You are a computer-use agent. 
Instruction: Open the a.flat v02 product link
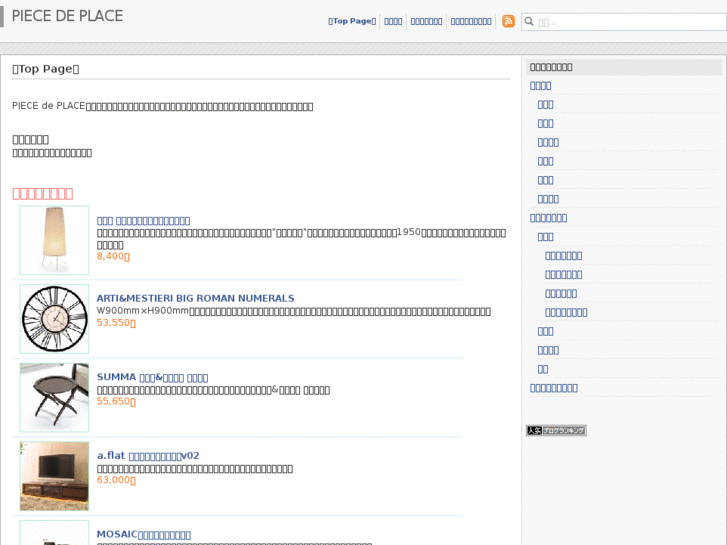pyautogui.click(x=148, y=455)
